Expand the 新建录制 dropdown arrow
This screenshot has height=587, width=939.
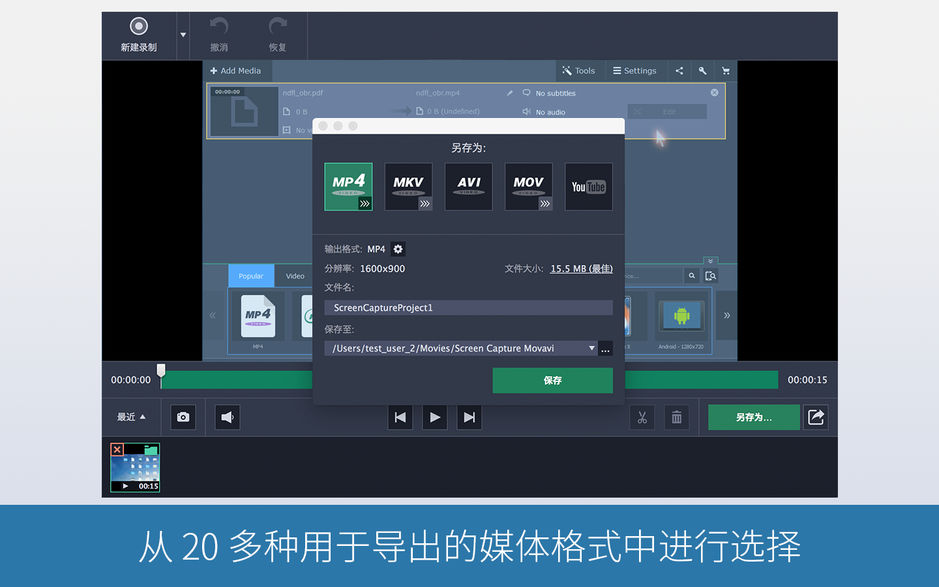point(181,35)
